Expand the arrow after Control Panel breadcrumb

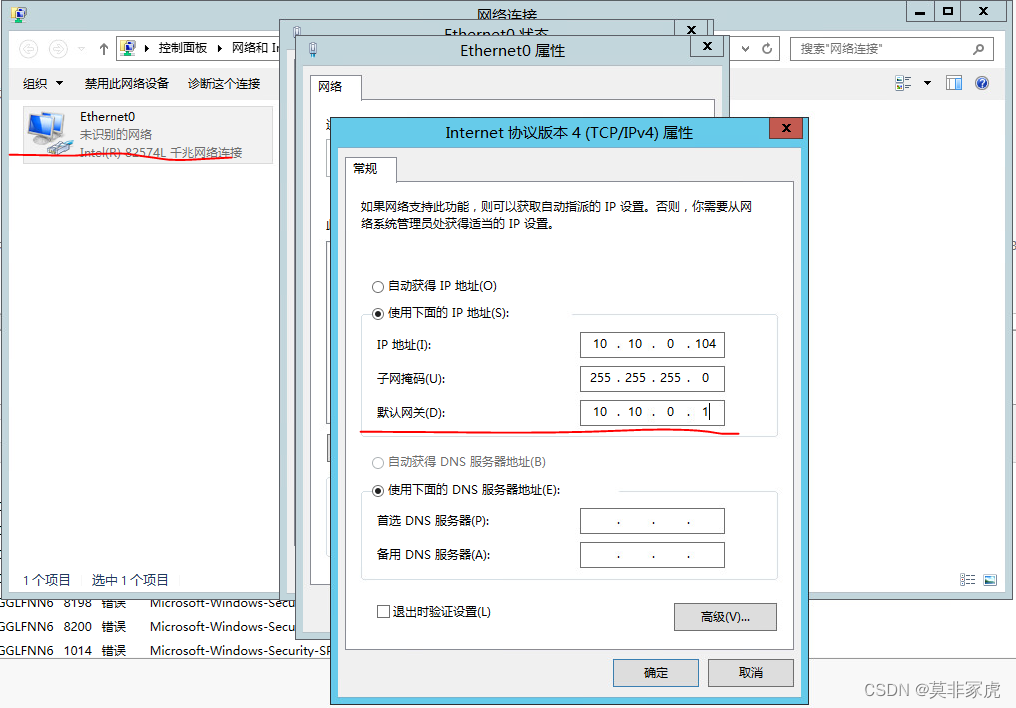[x=220, y=49]
